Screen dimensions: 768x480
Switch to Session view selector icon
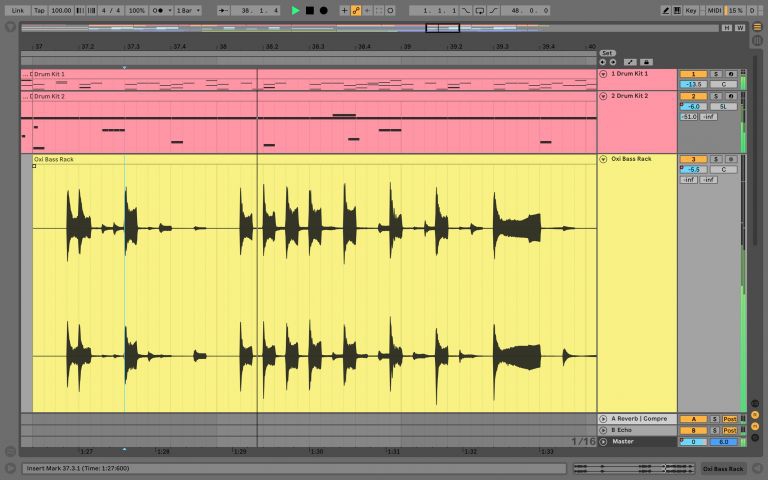757,40
